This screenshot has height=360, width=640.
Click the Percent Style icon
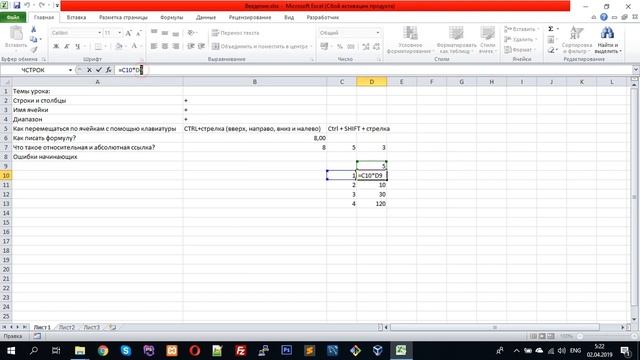tap(340, 47)
